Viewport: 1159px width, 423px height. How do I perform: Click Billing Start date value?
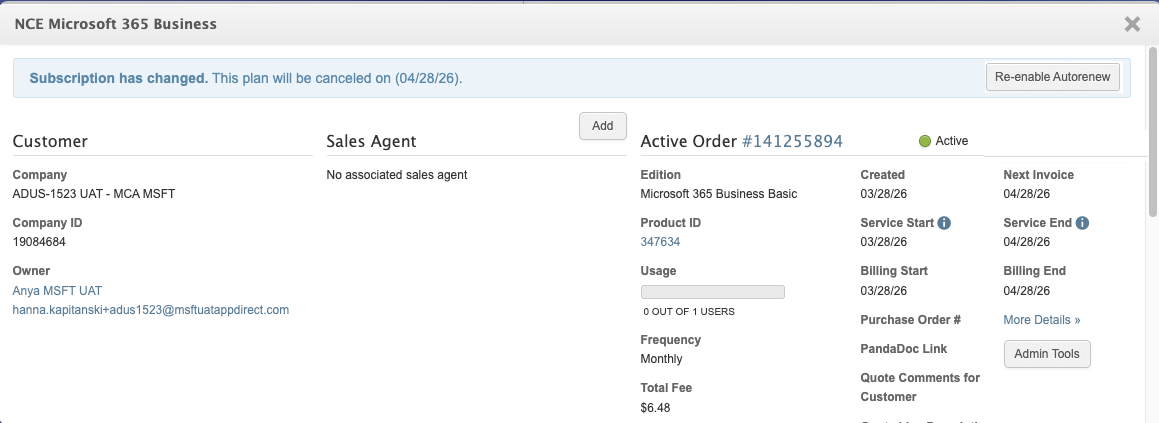883,291
